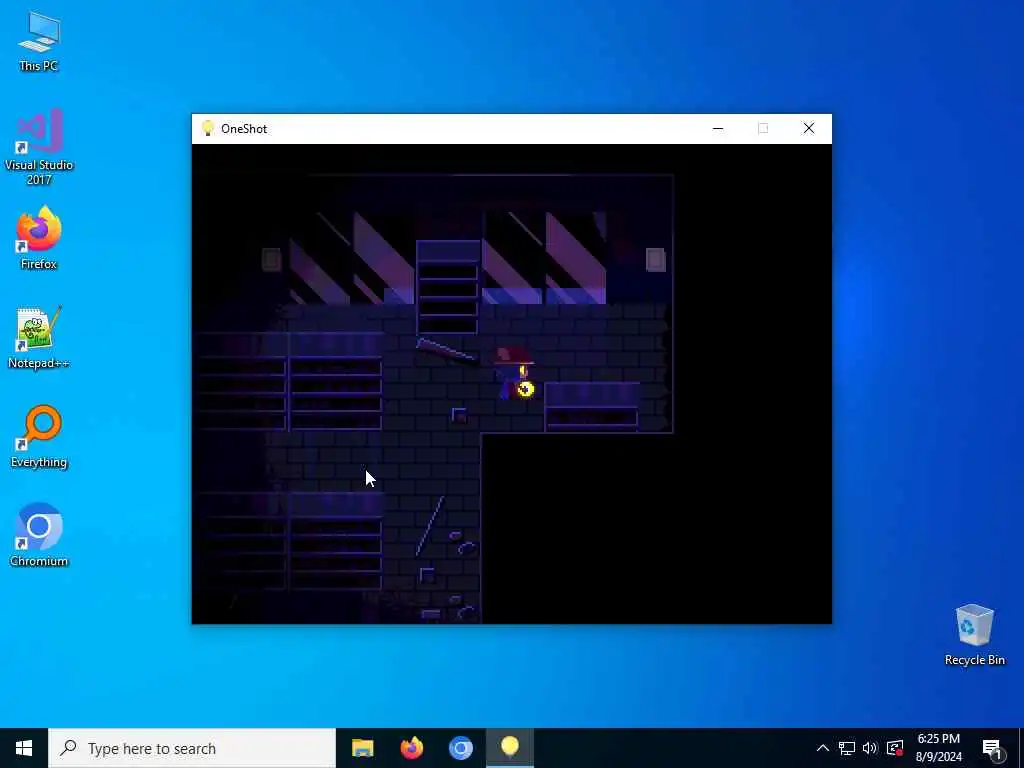1024x768 pixels.
Task: Open the clock showing 6:25 PM
Action: (x=938, y=748)
